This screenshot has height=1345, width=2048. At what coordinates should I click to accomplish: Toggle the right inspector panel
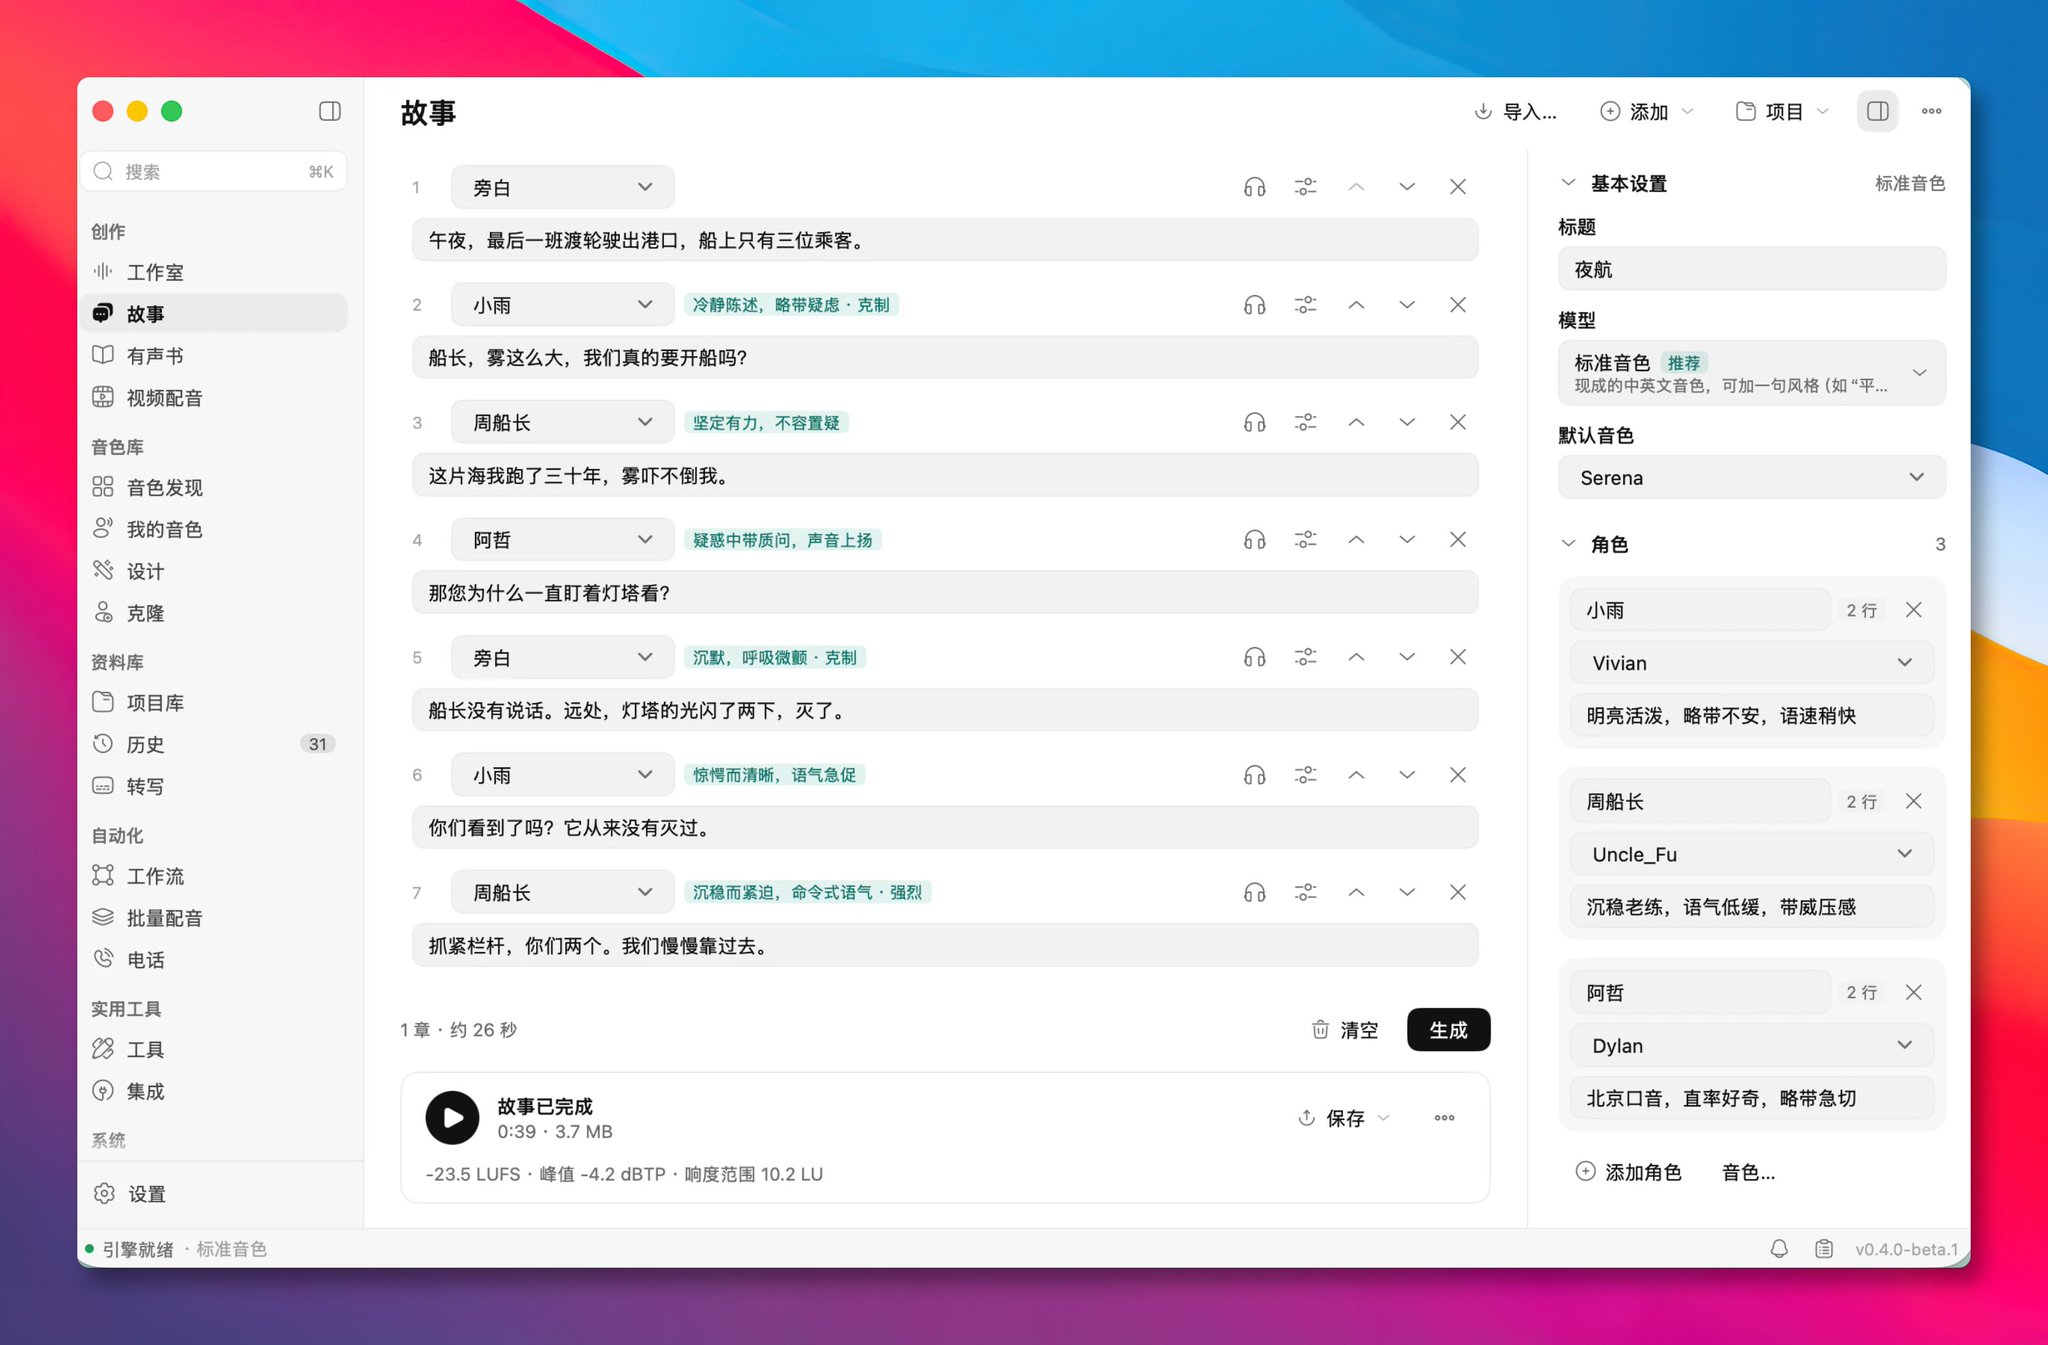pyautogui.click(x=1878, y=111)
